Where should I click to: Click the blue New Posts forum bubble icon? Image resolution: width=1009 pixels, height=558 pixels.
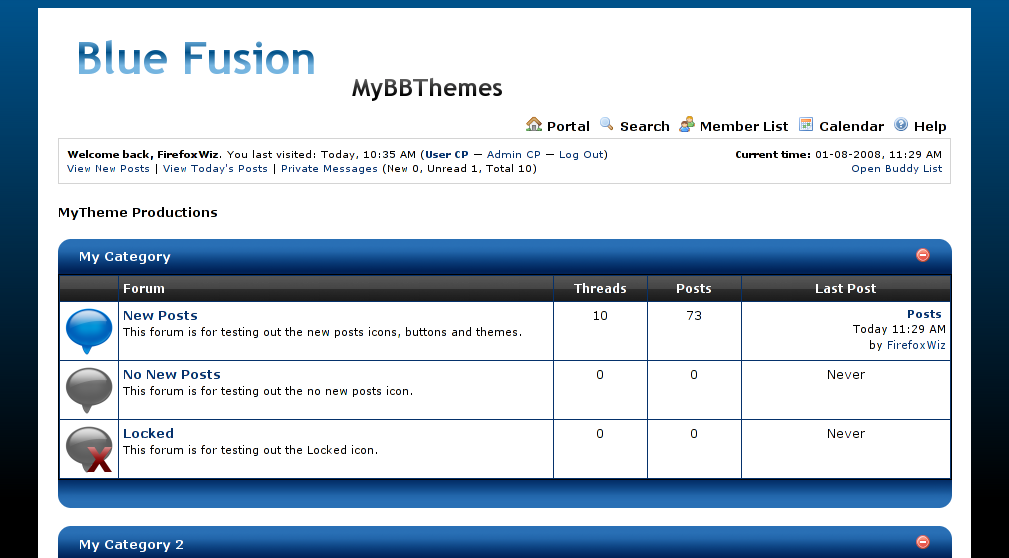coord(89,331)
